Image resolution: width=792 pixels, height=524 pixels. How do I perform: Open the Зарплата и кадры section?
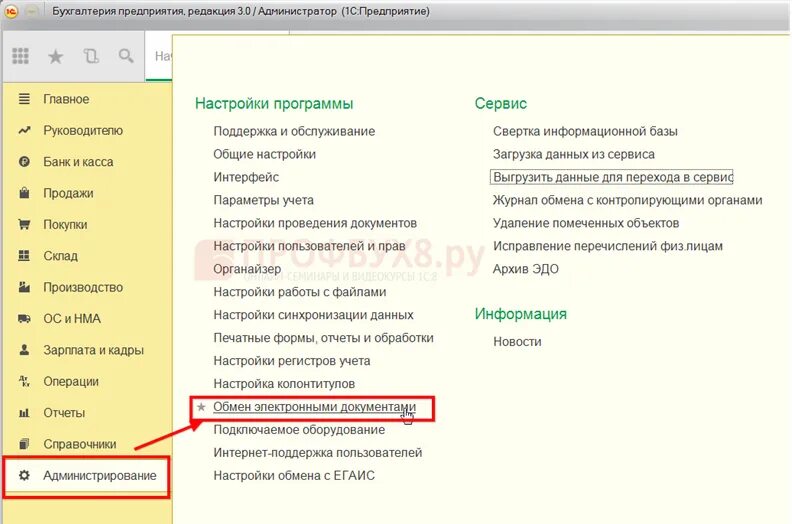93,350
